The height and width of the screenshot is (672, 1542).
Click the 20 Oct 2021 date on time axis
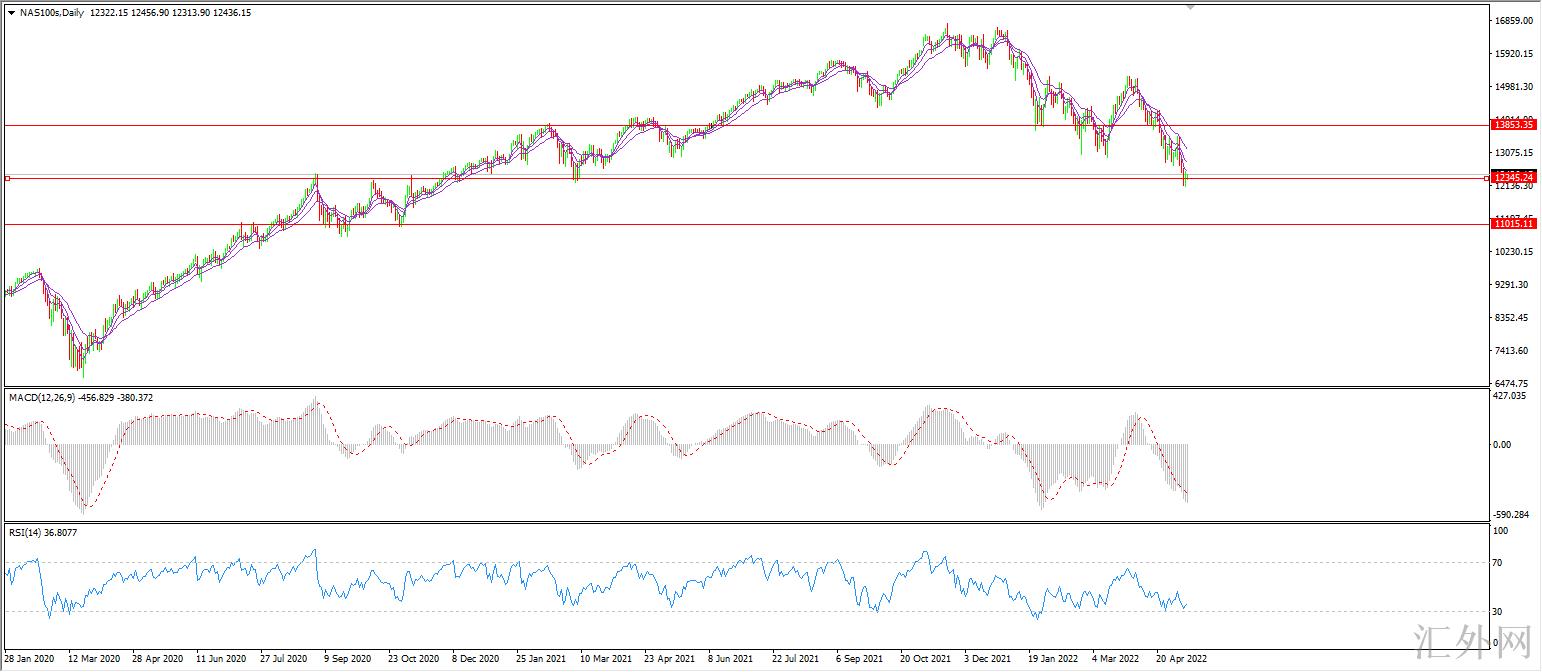click(925, 659)
